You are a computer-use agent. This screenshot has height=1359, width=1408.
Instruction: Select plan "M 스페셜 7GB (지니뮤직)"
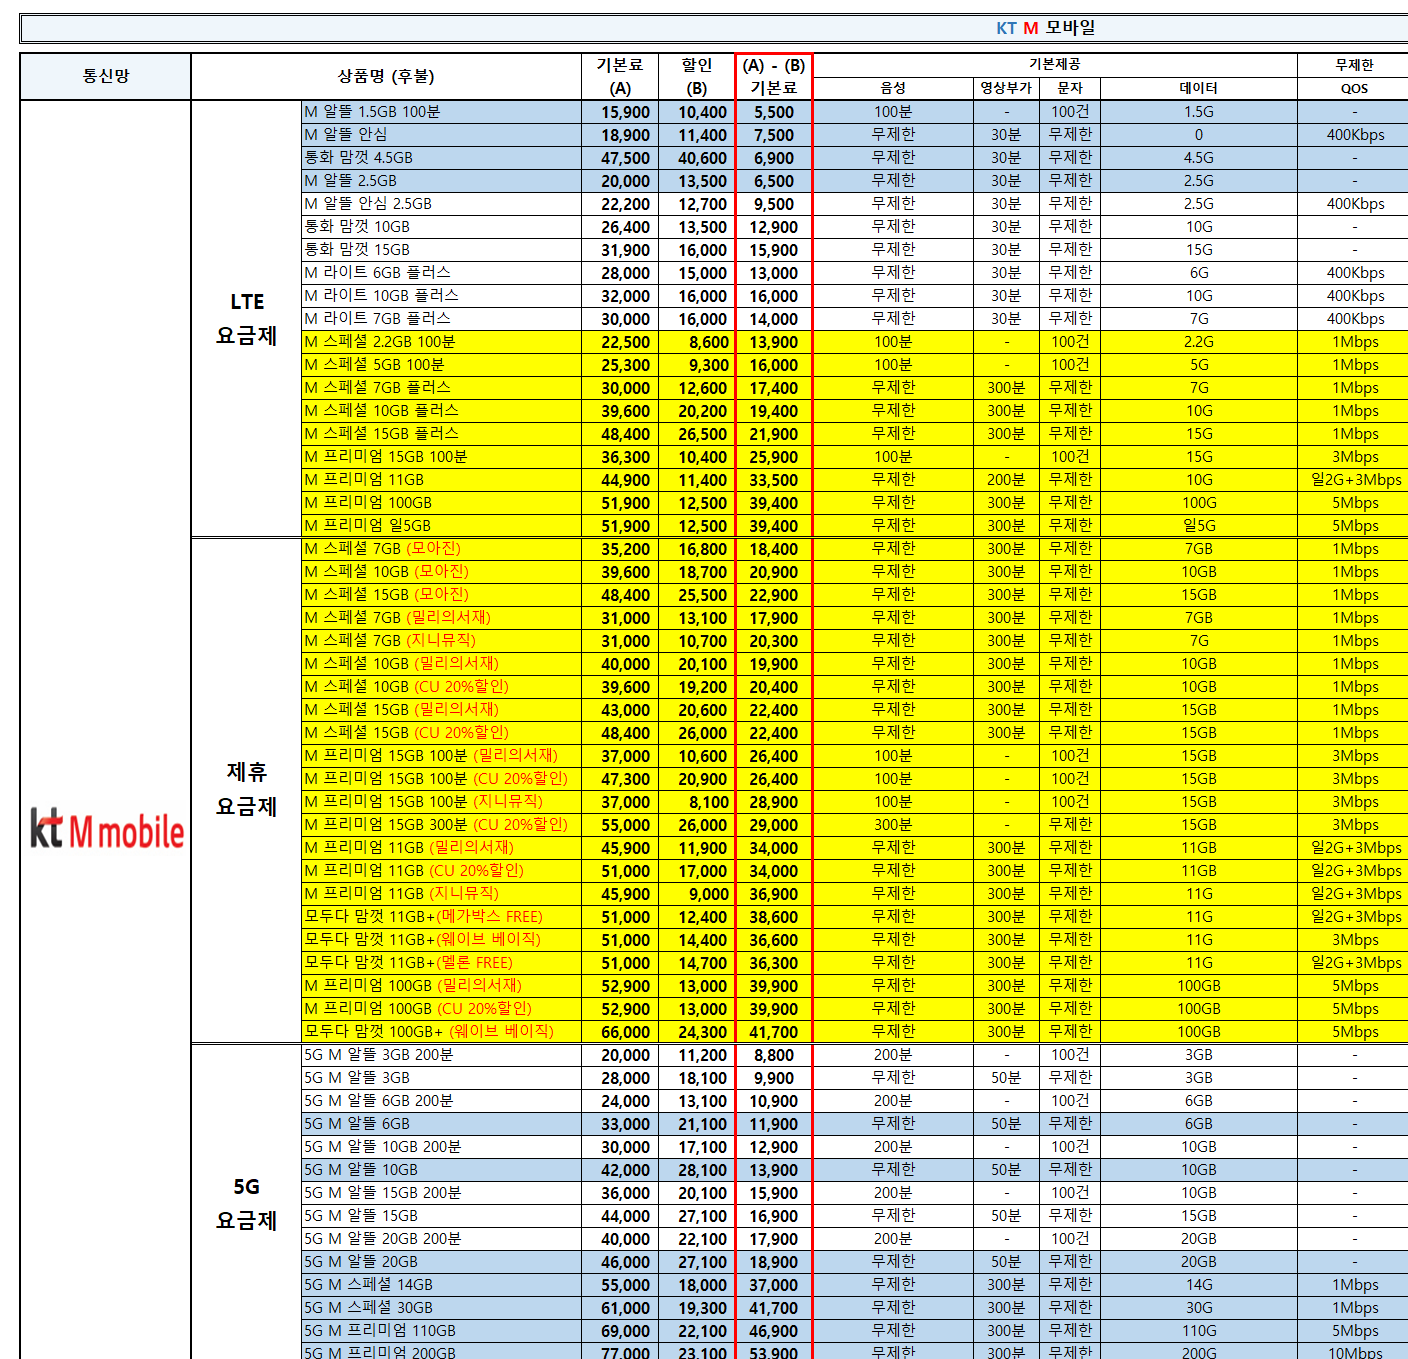[x=390, y=641]
